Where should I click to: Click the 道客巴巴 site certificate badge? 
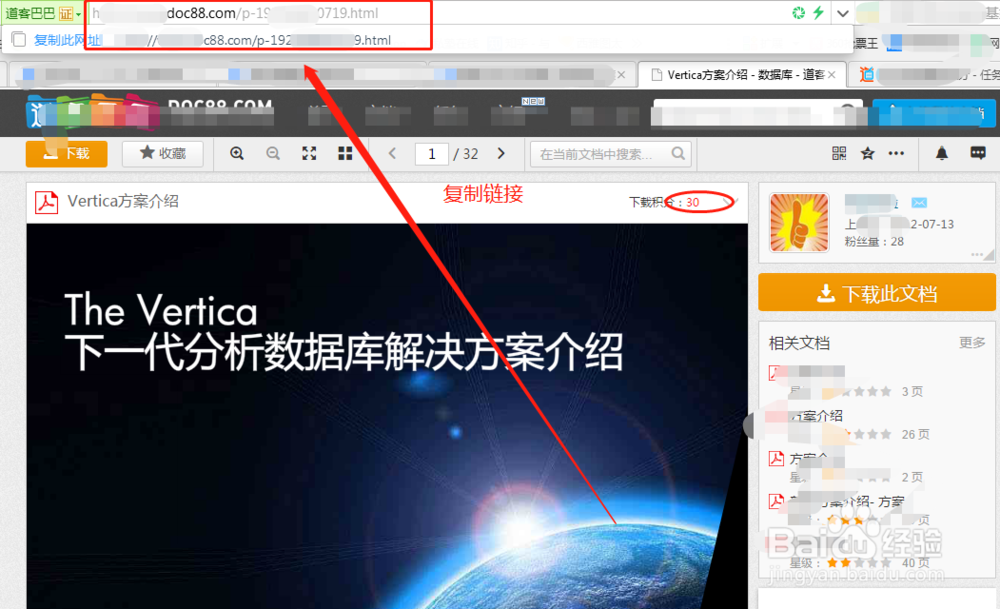pos(42,13)
